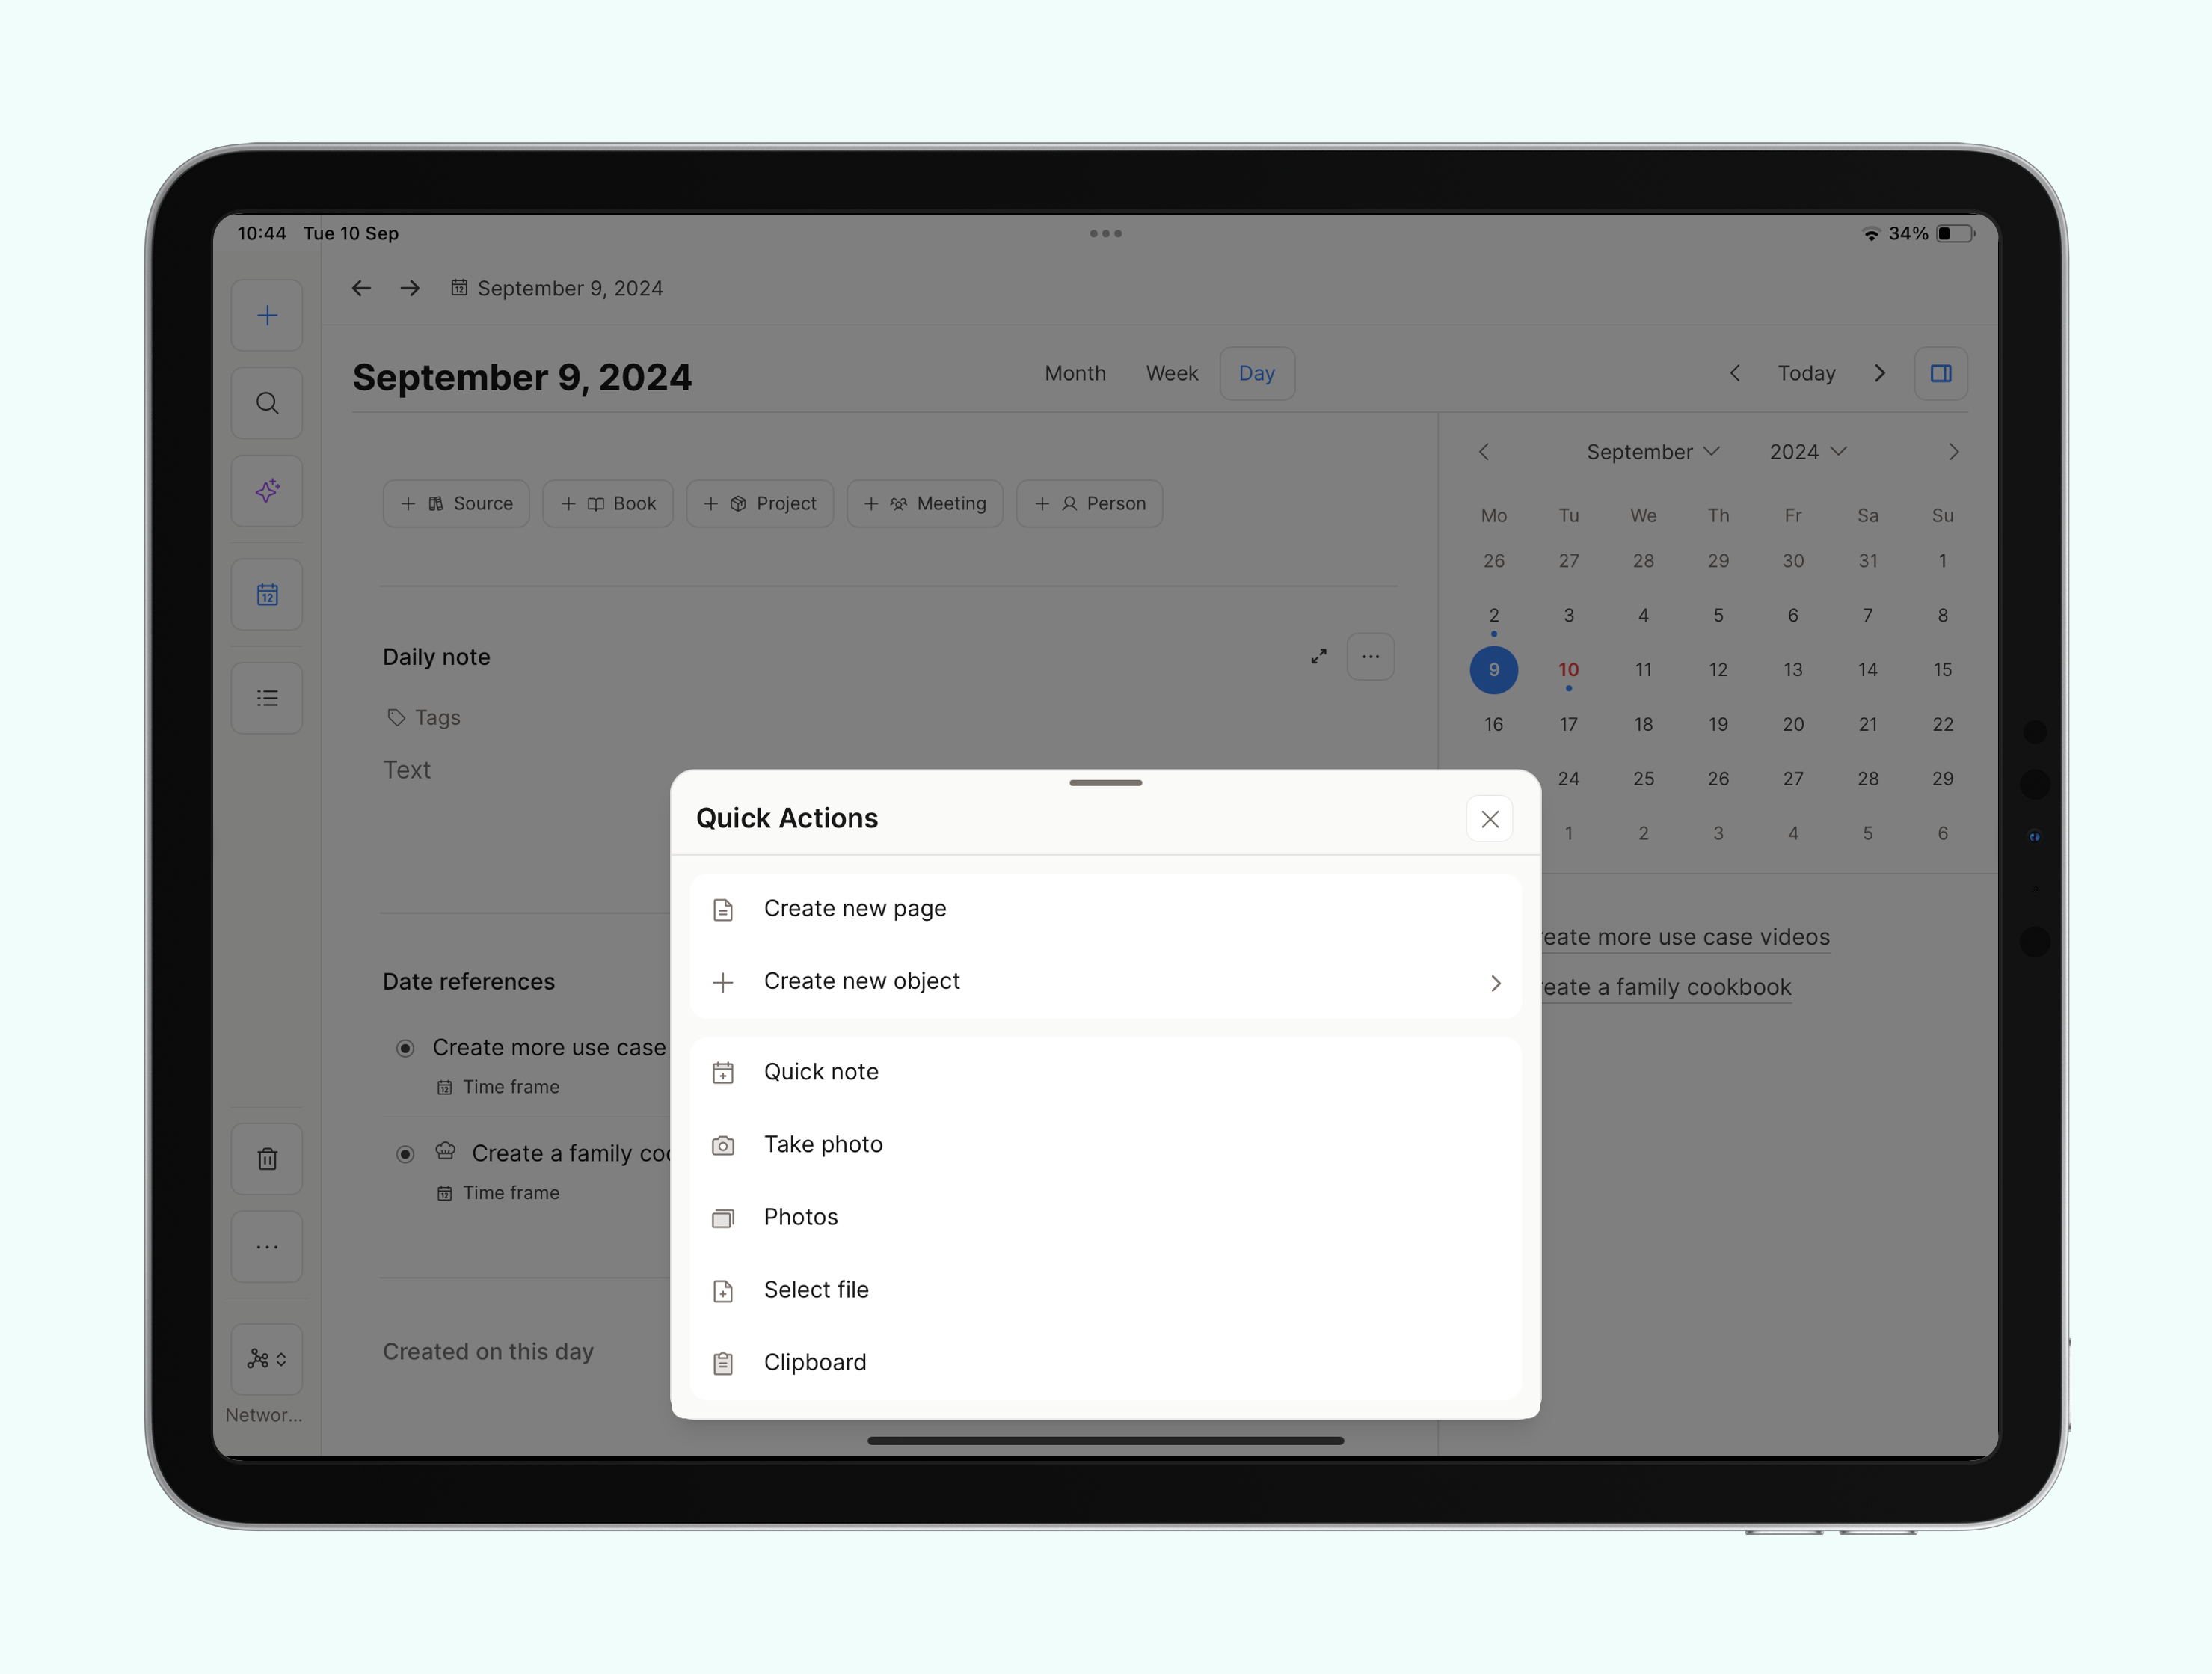Switch to Month calendar view

[x=1075, y=372]
